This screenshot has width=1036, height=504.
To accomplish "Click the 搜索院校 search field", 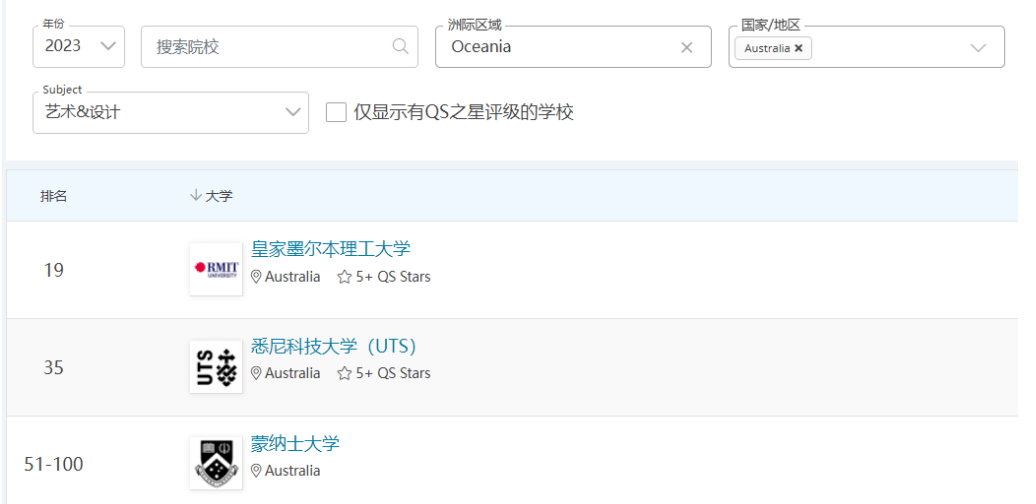I will 279,47.
